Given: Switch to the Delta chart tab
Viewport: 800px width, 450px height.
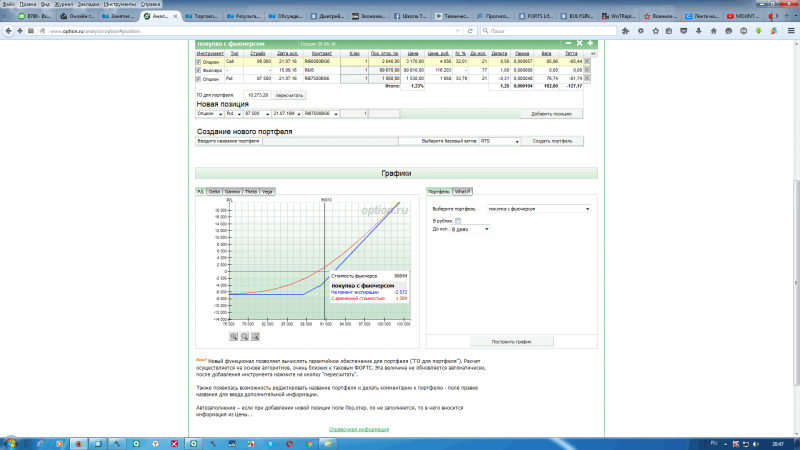Looking at the screenshot, I should point(214,191).
